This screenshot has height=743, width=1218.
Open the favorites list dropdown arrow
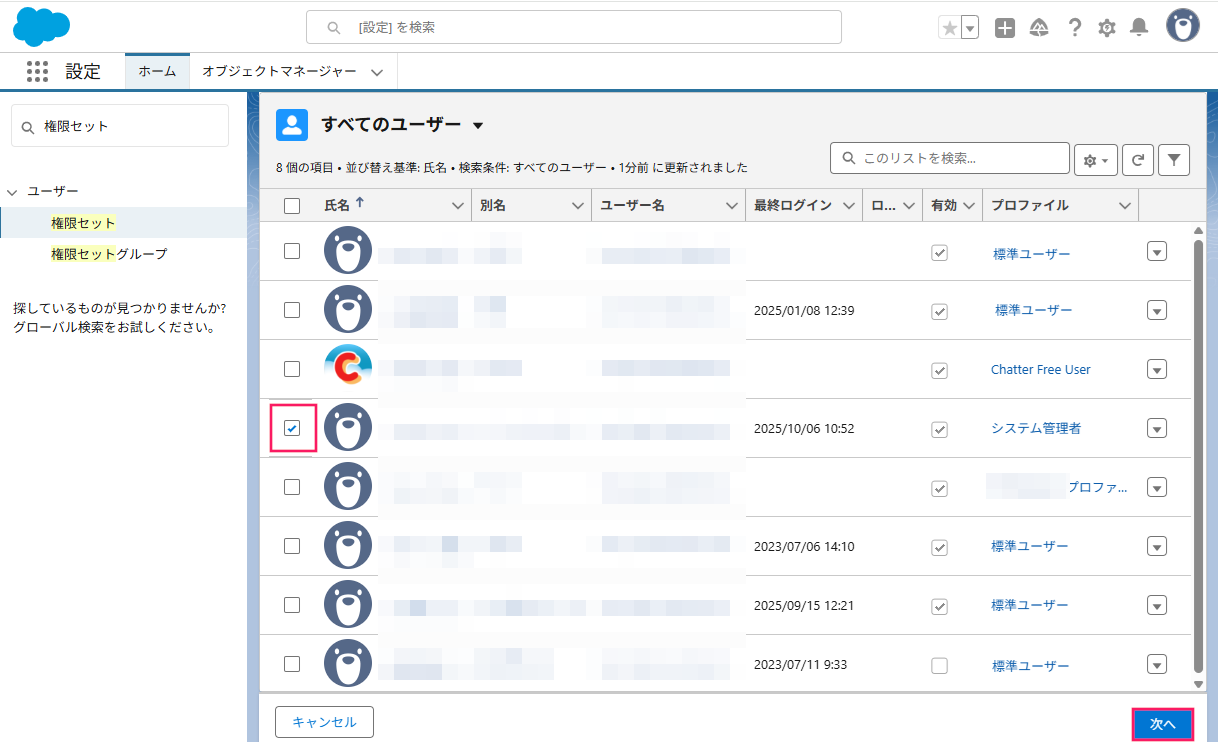coord(969,28)
